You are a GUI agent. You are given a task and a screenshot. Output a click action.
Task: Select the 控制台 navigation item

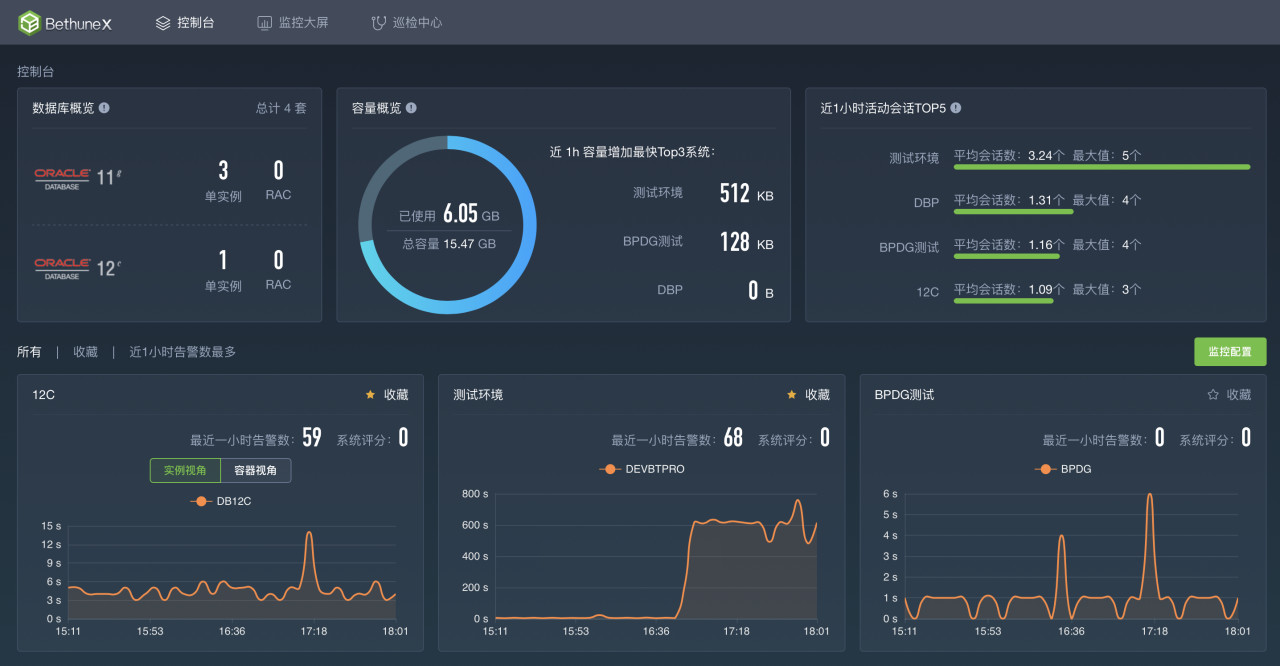tap(185, 22)
